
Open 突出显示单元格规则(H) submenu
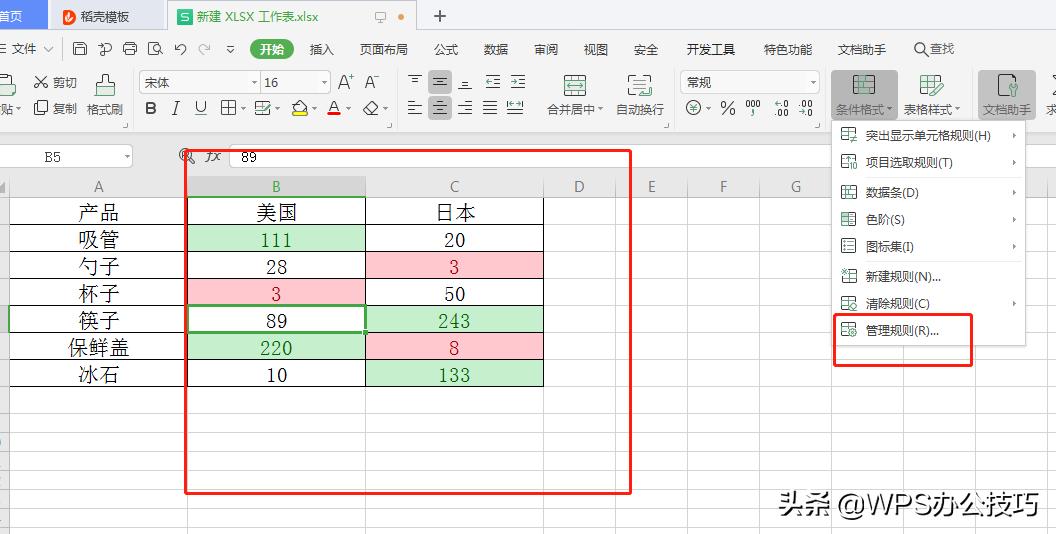click(x=929, y=135)
